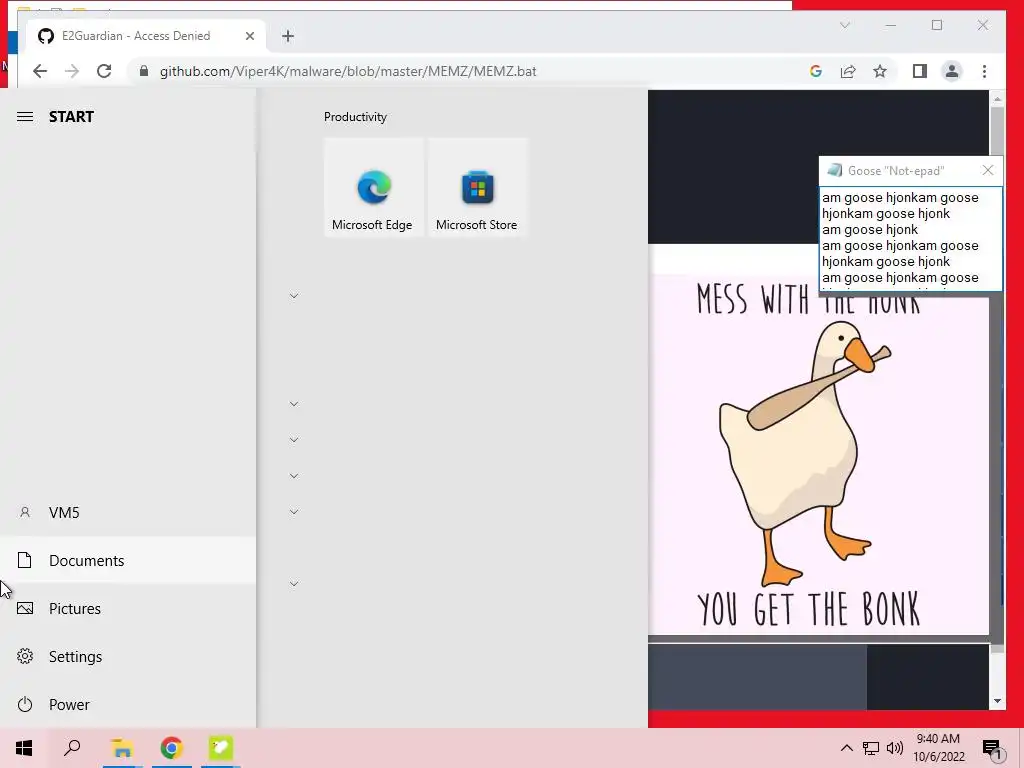This screenshot has height=768, width=1024.
Task: Open Microsoft Store tile in Start menu
Action: [x=477, y=187]
